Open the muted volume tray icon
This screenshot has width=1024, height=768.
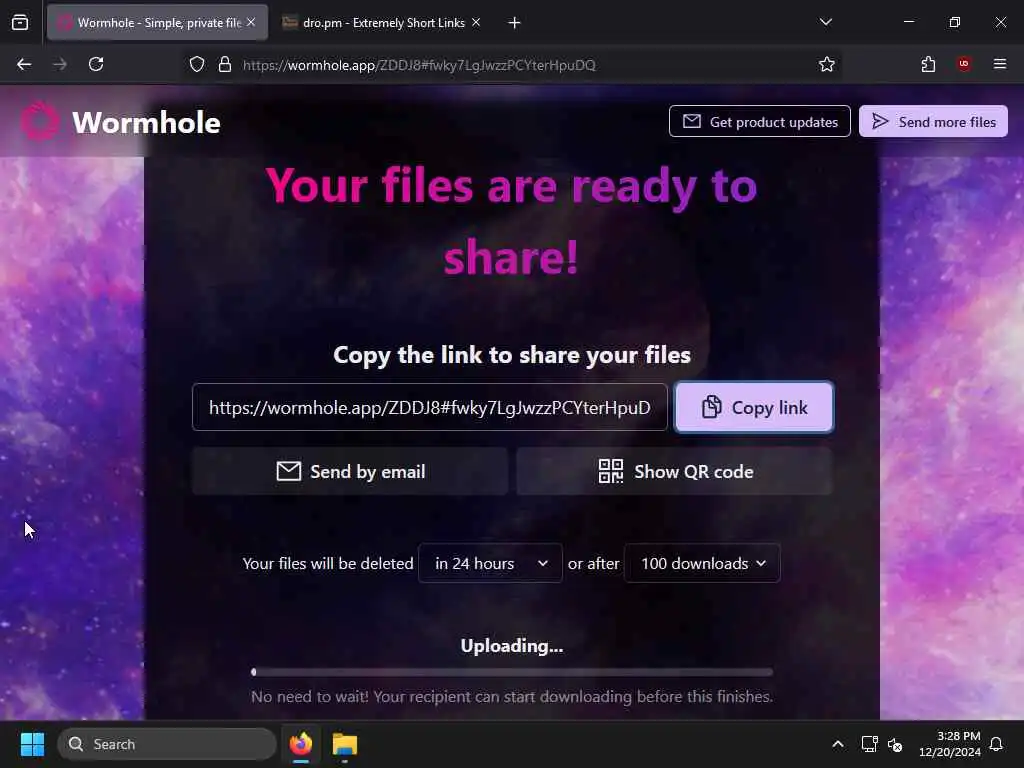pyautogui.click(x=895, y=744)
